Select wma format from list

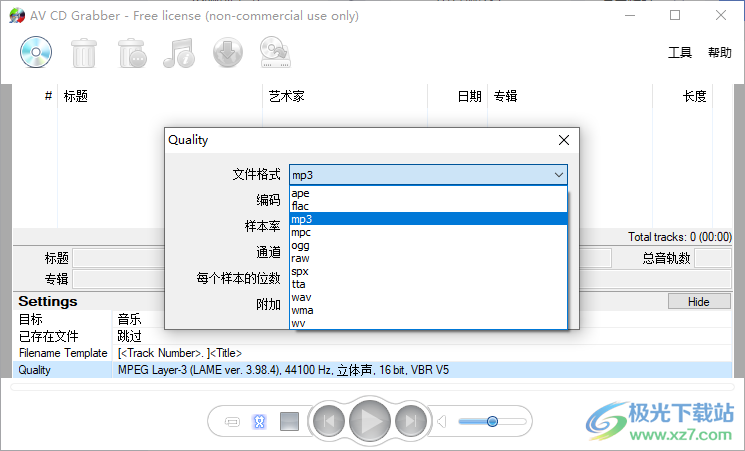(428, 310)
